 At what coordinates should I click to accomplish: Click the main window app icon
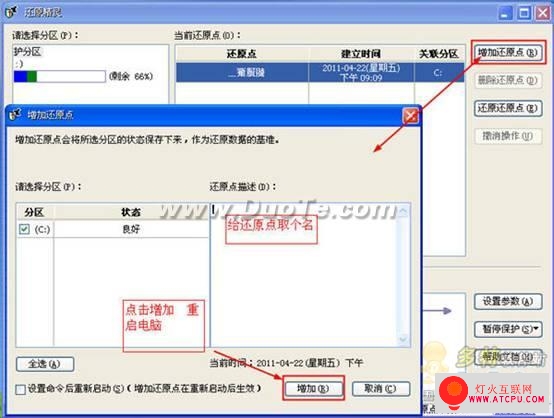(11, 12)
